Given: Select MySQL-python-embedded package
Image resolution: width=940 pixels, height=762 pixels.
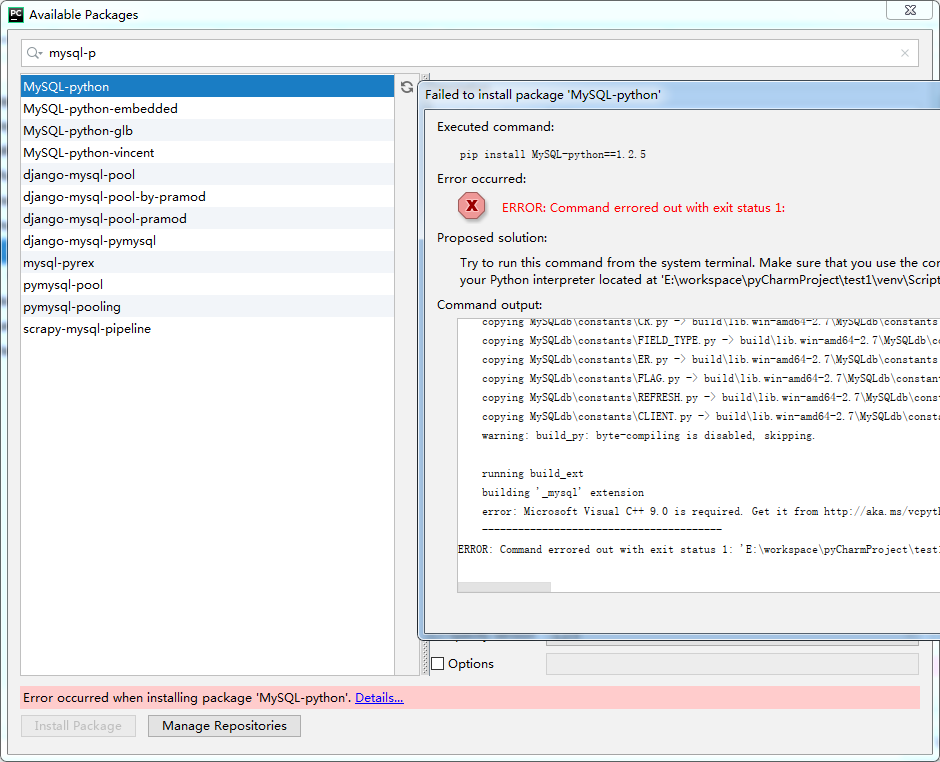Looking at the screenshot, I should 207,109.
